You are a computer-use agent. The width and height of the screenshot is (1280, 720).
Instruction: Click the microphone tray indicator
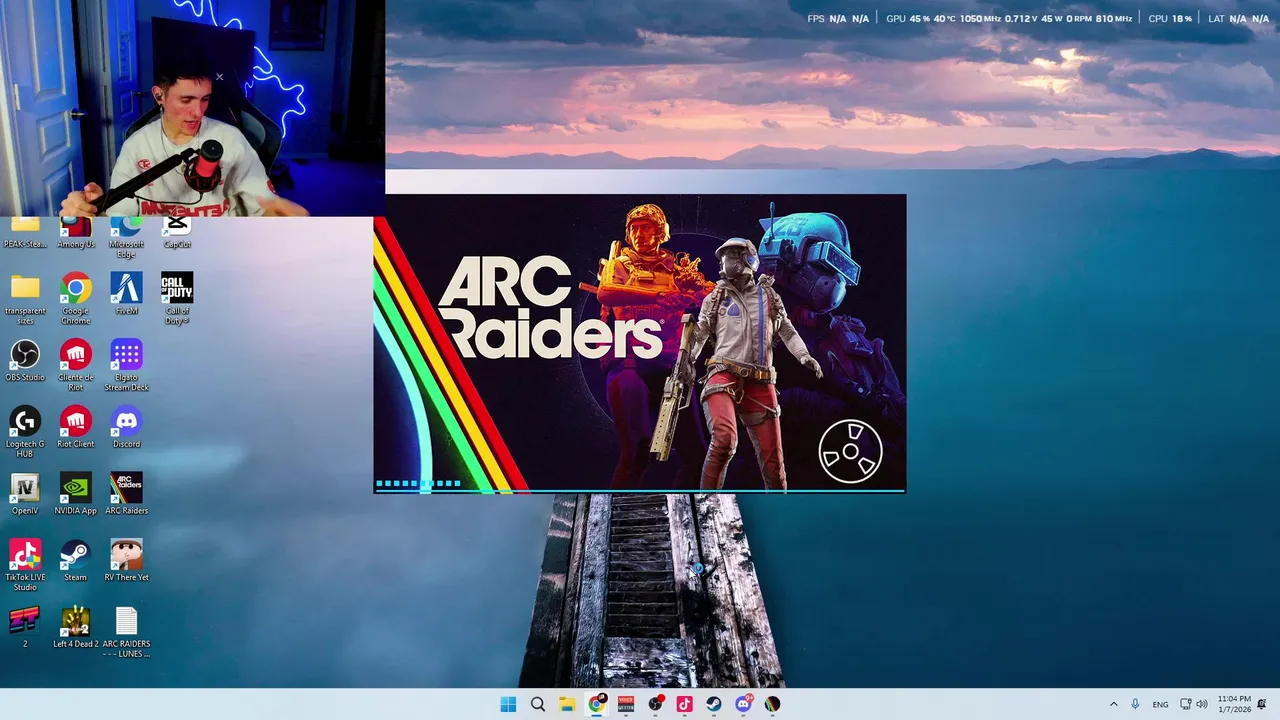click(1135, 704)
